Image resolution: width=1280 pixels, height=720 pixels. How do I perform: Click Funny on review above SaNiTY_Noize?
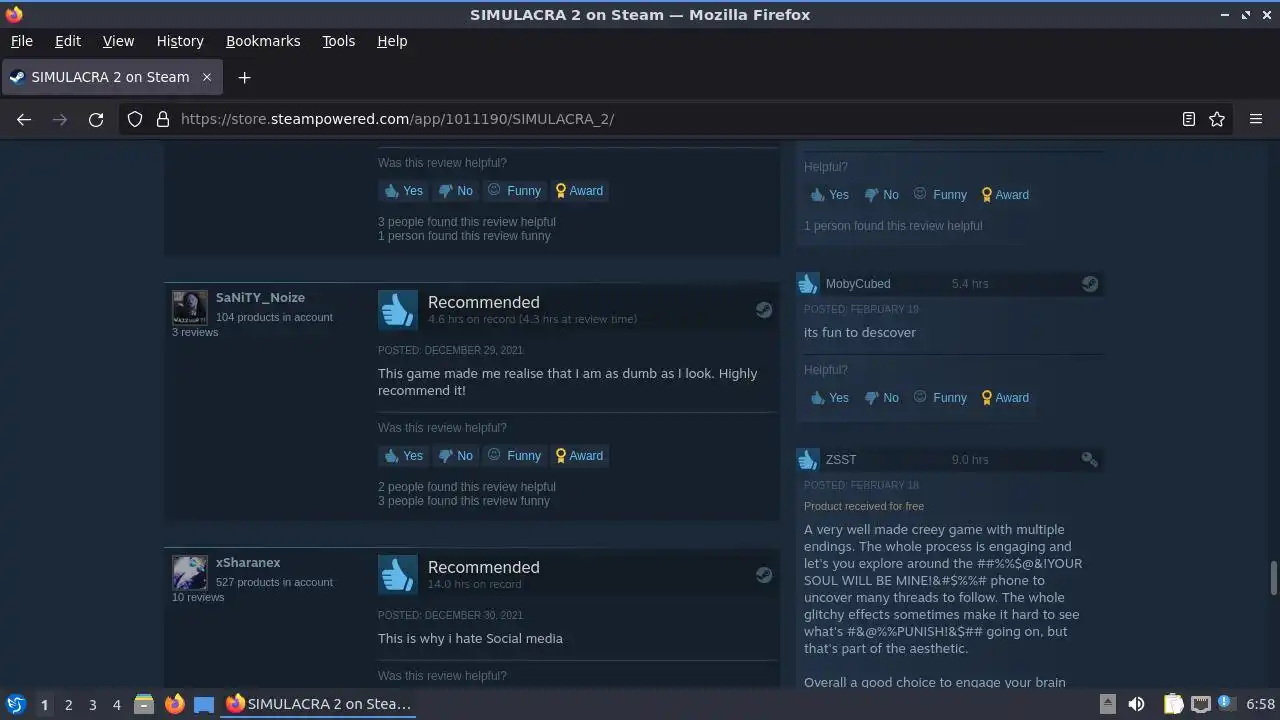pyautogui.click(x=514, y=191)
